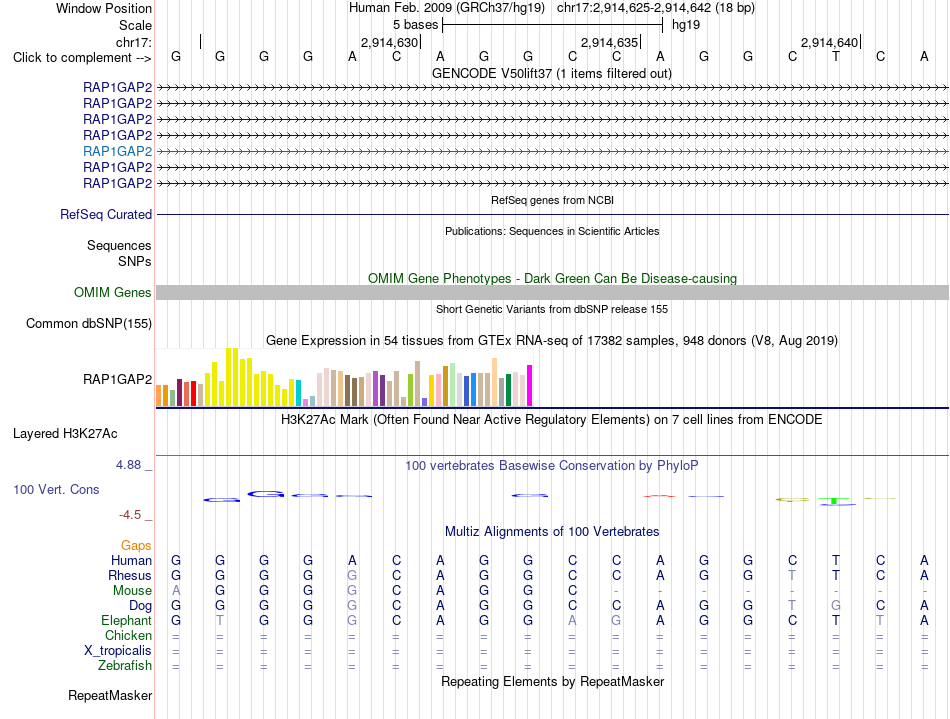The height and width of the screenshot is (719, 950).
Task: Open the Common dbSNP(155) track label
Action: [x=89, y=323]
